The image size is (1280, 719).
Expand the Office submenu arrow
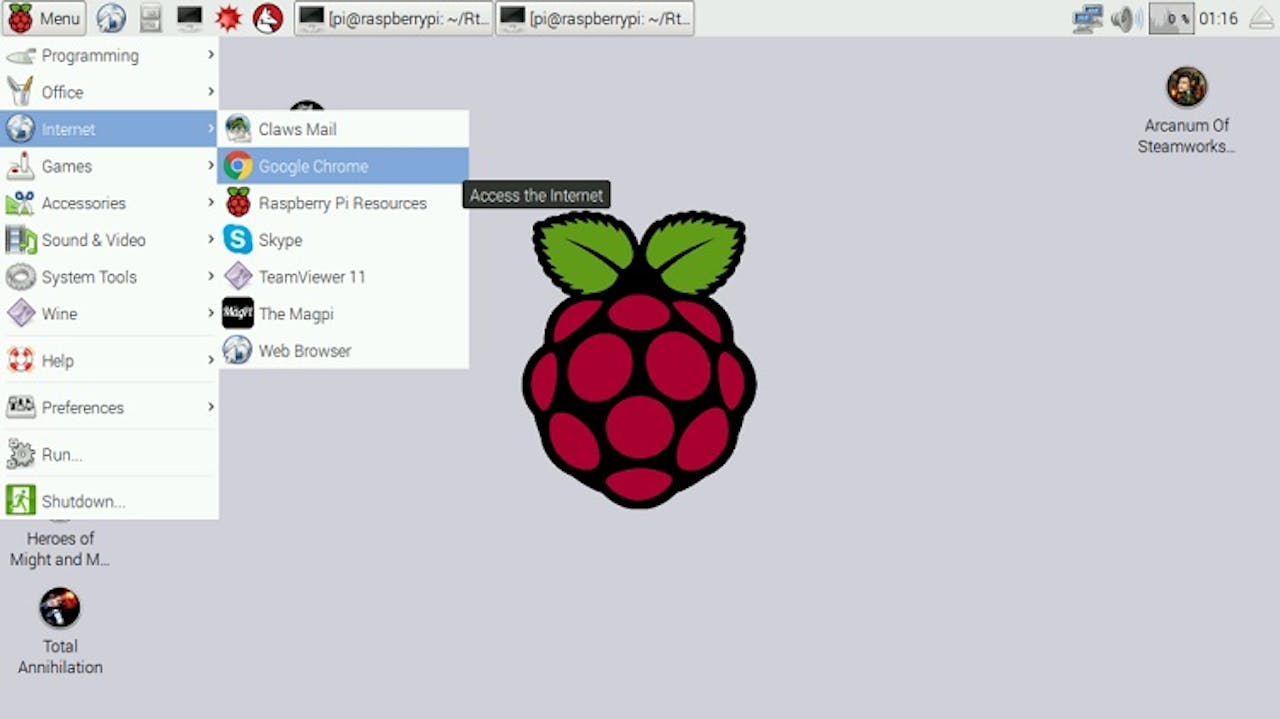point(210,92)
